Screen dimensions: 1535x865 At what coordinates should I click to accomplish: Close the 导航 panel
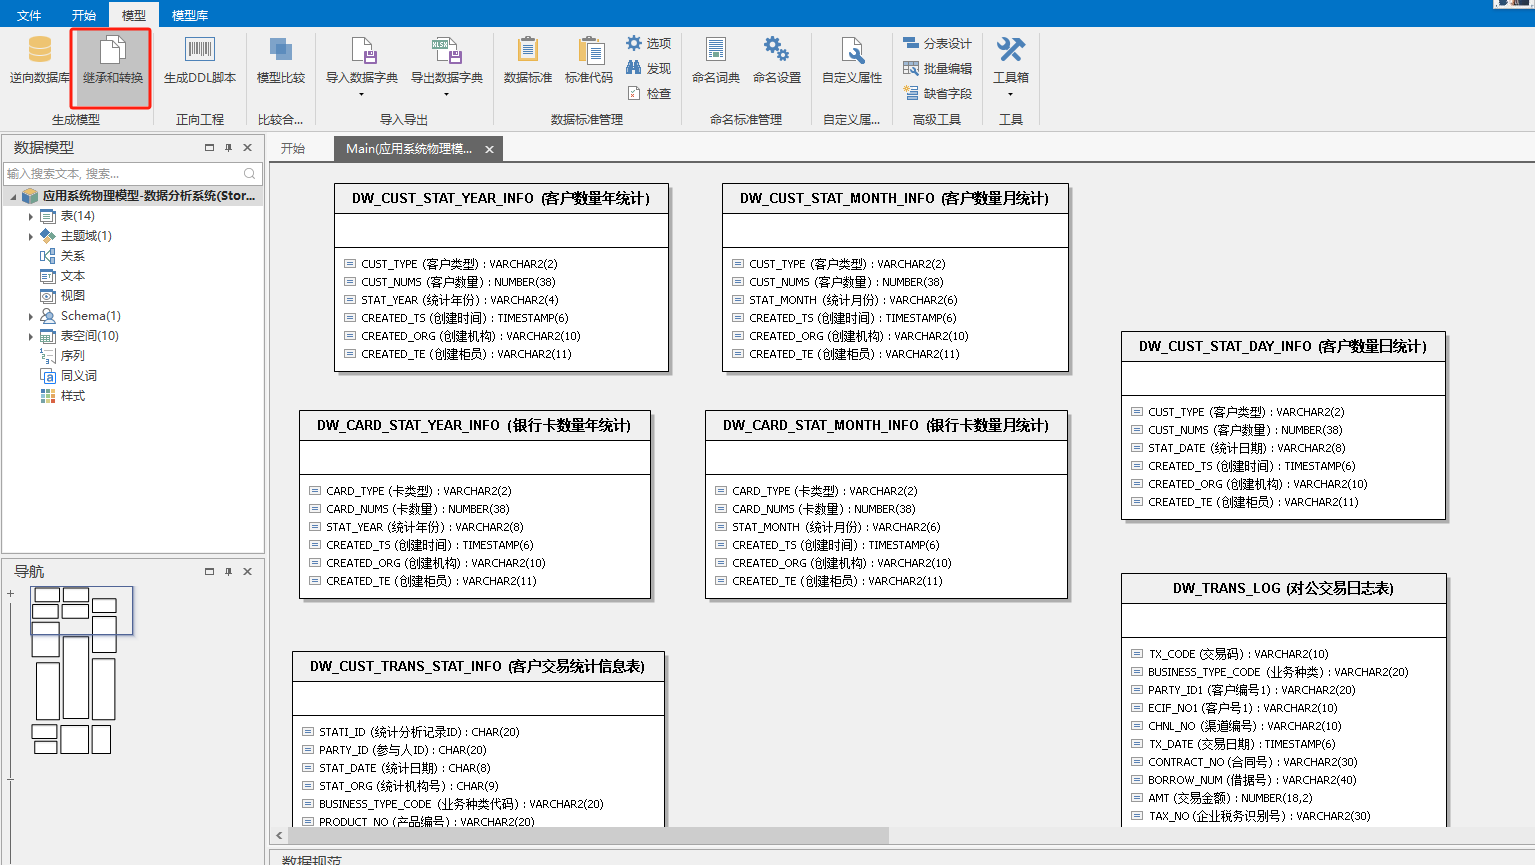point(248,572)
